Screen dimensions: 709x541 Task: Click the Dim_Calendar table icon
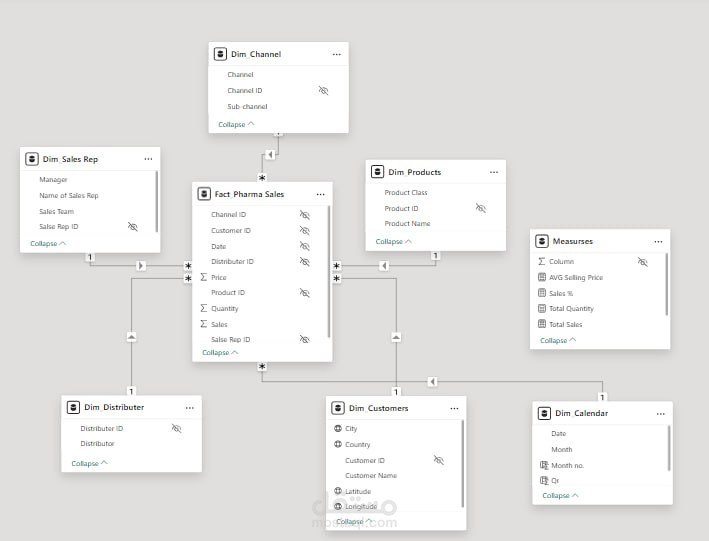(x=544, y=413)
